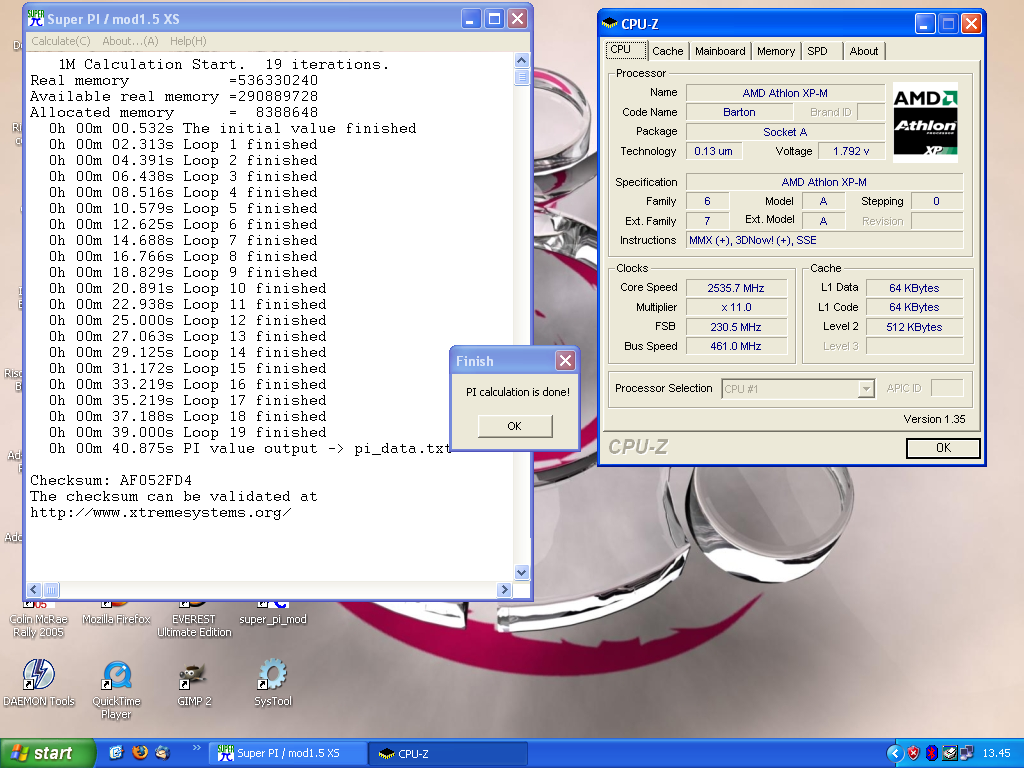Click the xtremesystems.org URL text
The width and height of the screenshot is (1024, 768).
[161, 512]
